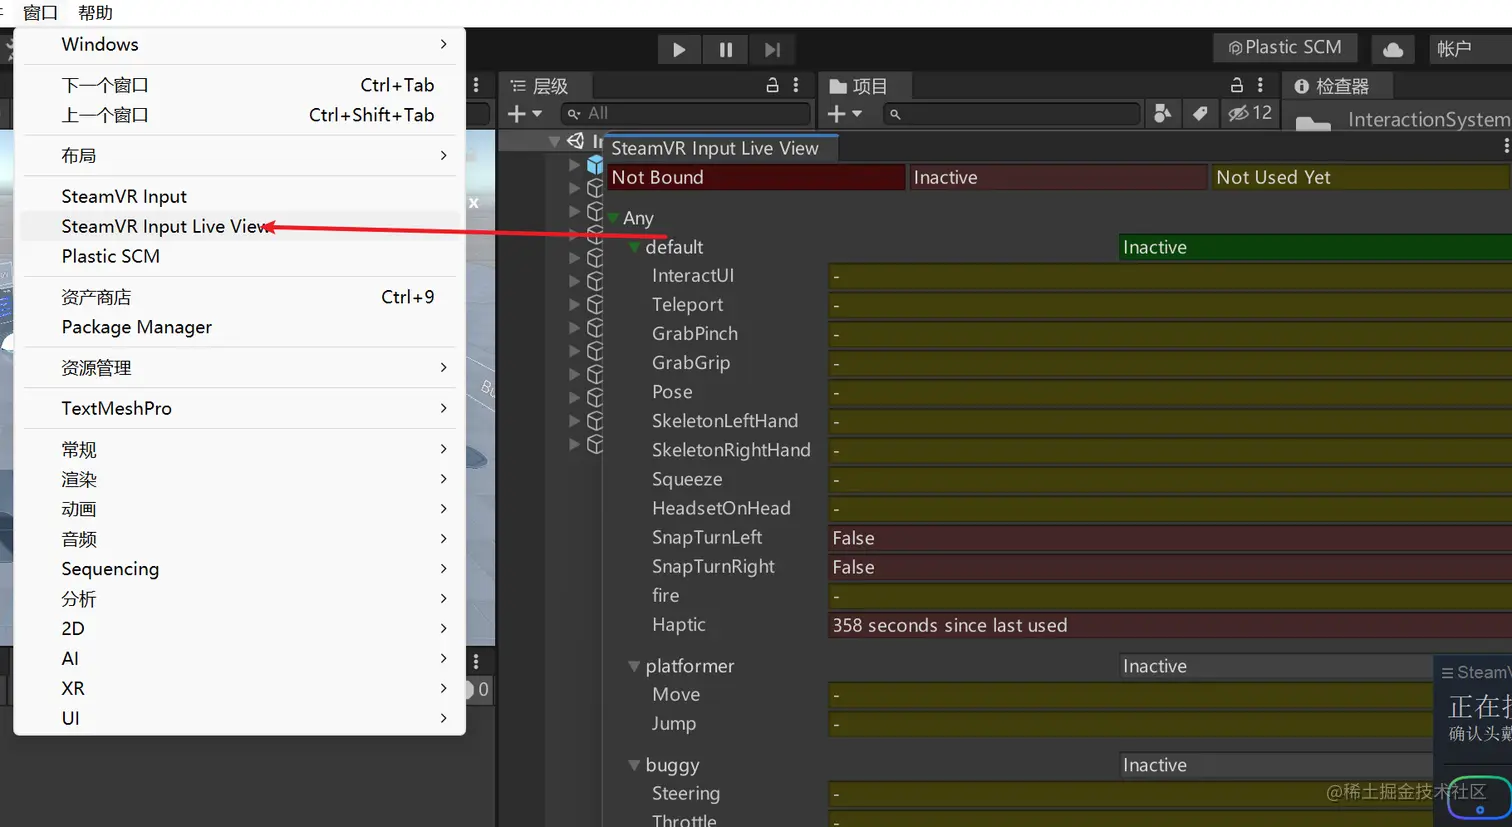Expand the 分析 analysis submenu
Screen dimensions: 1512x827
tap(240, 599)
